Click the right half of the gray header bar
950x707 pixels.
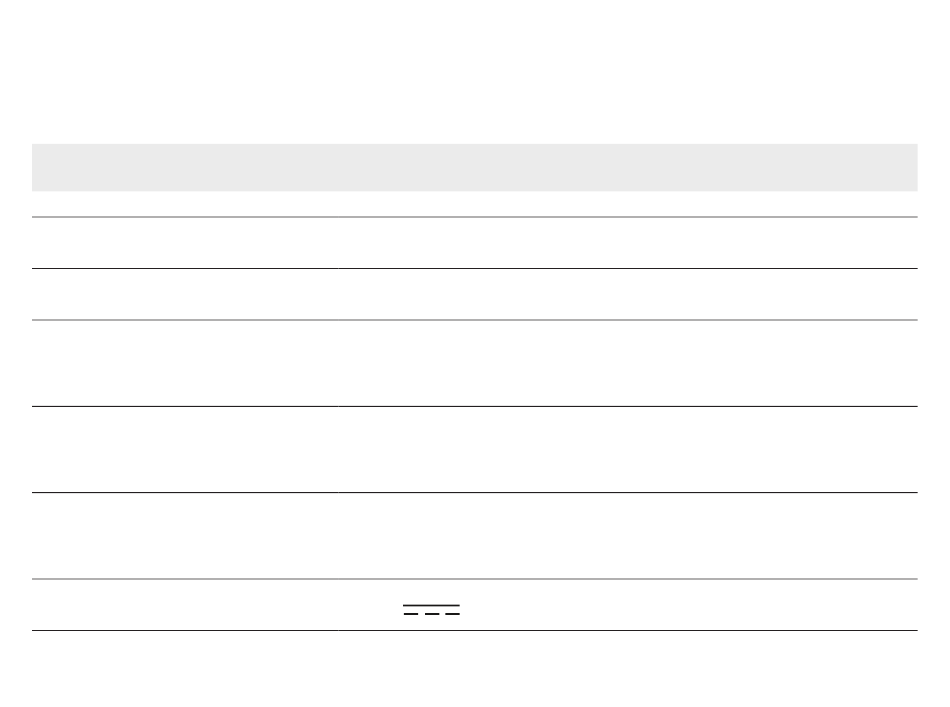(696, 167)
